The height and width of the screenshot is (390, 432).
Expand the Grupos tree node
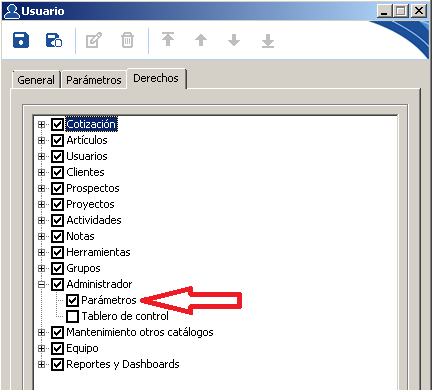click(x=41, y=268)
